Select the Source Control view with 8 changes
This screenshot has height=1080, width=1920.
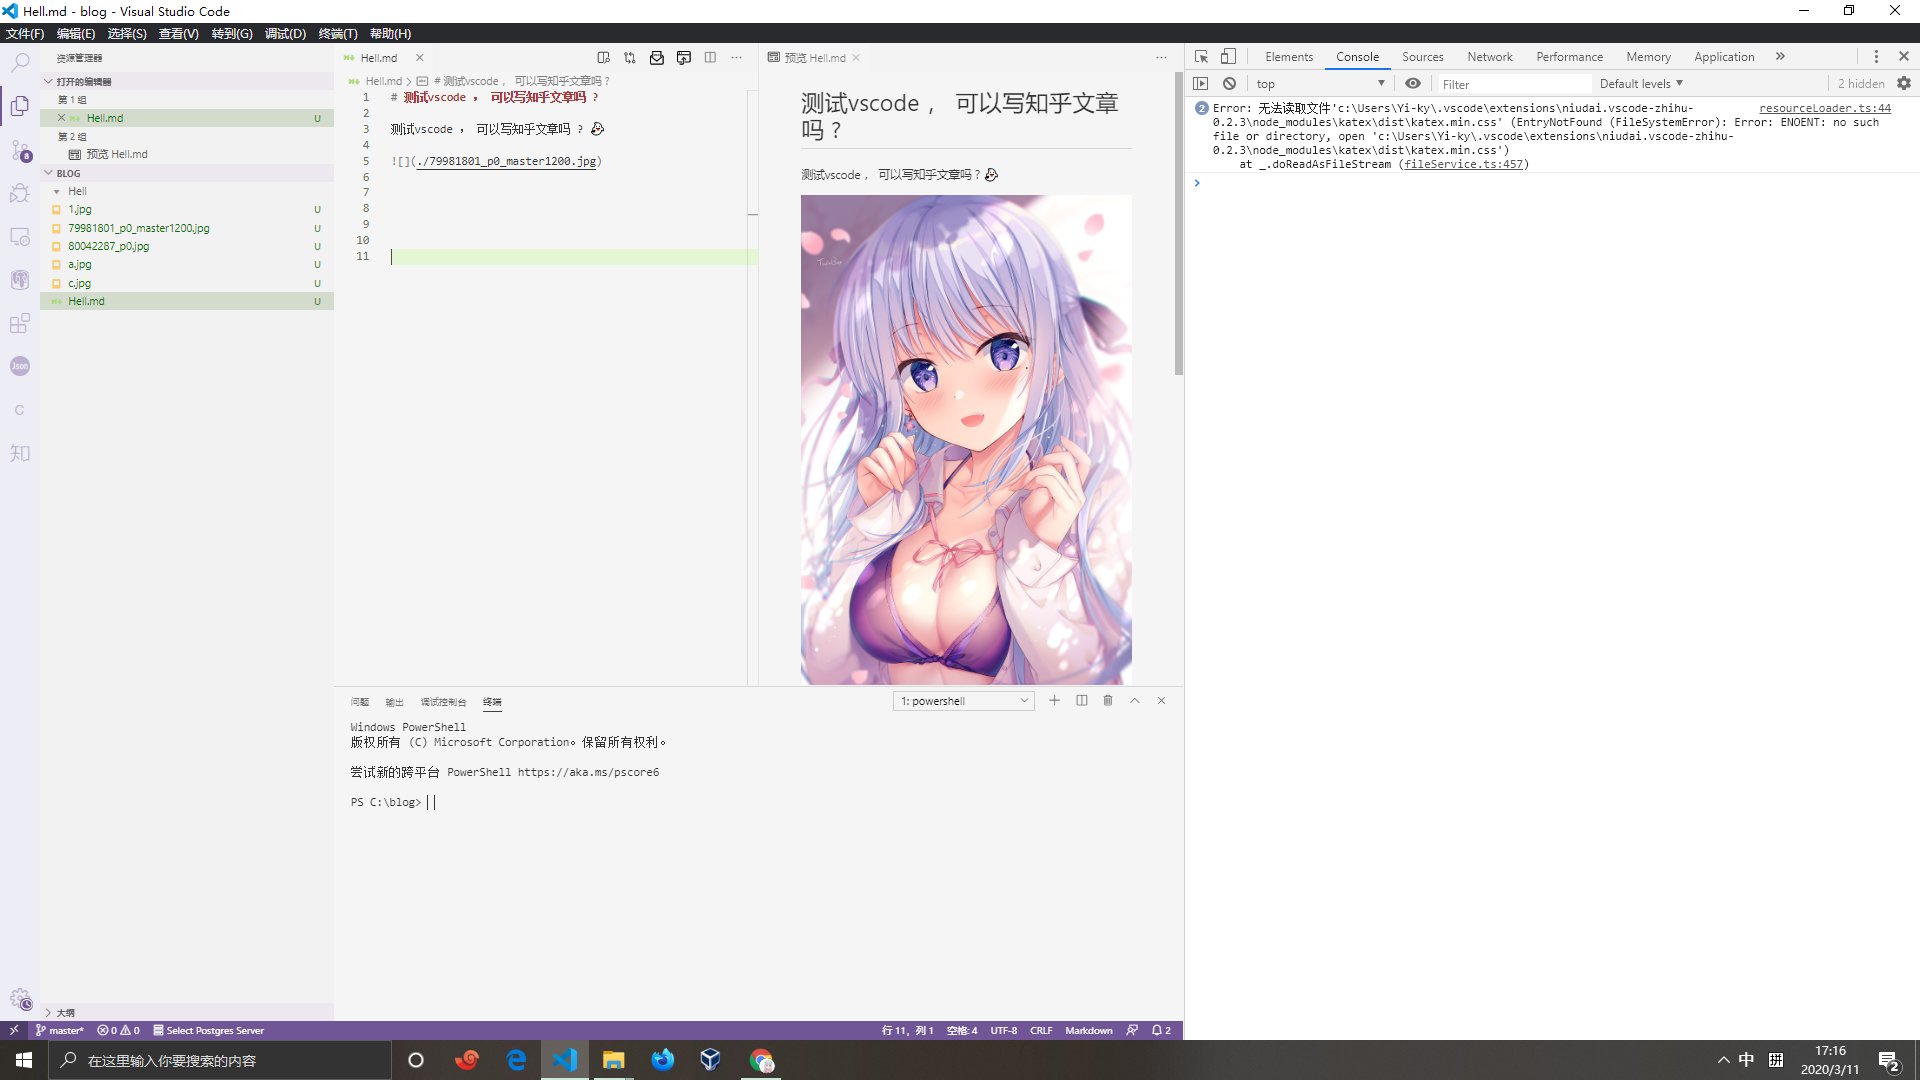pyautogui.click(x=20, y=150)
